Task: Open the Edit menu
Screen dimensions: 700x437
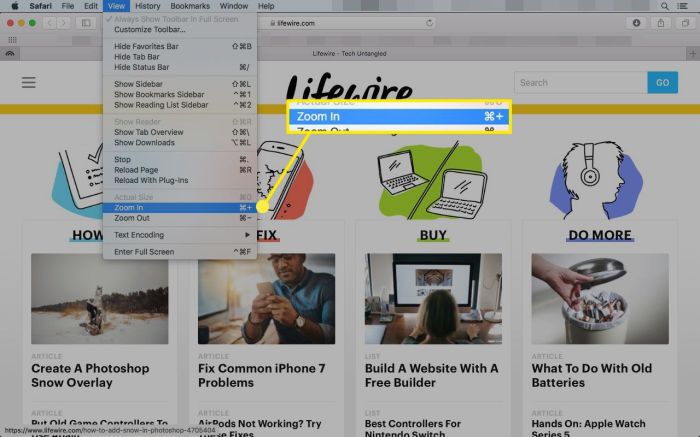Action: (91, 6)
